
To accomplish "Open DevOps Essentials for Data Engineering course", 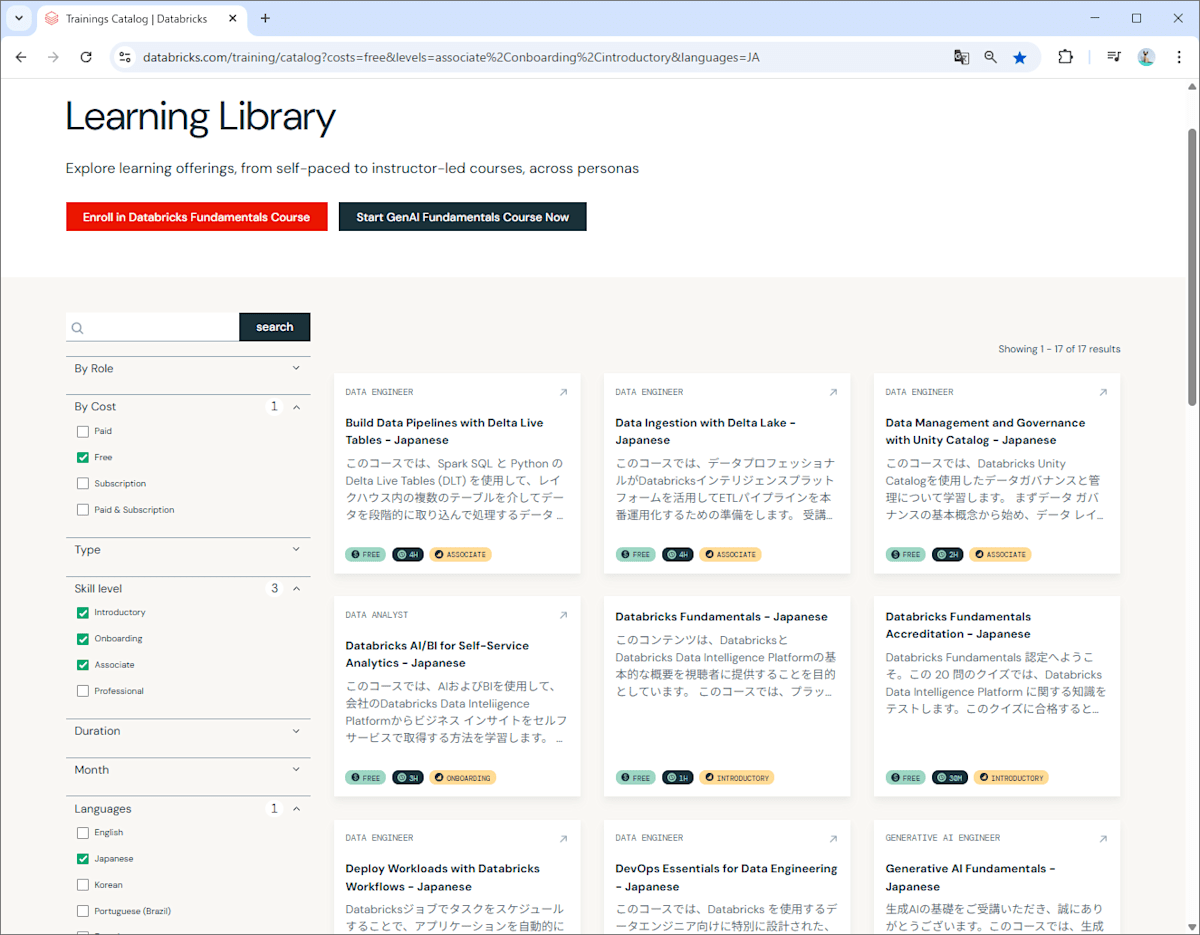I will tap(726, 877).
